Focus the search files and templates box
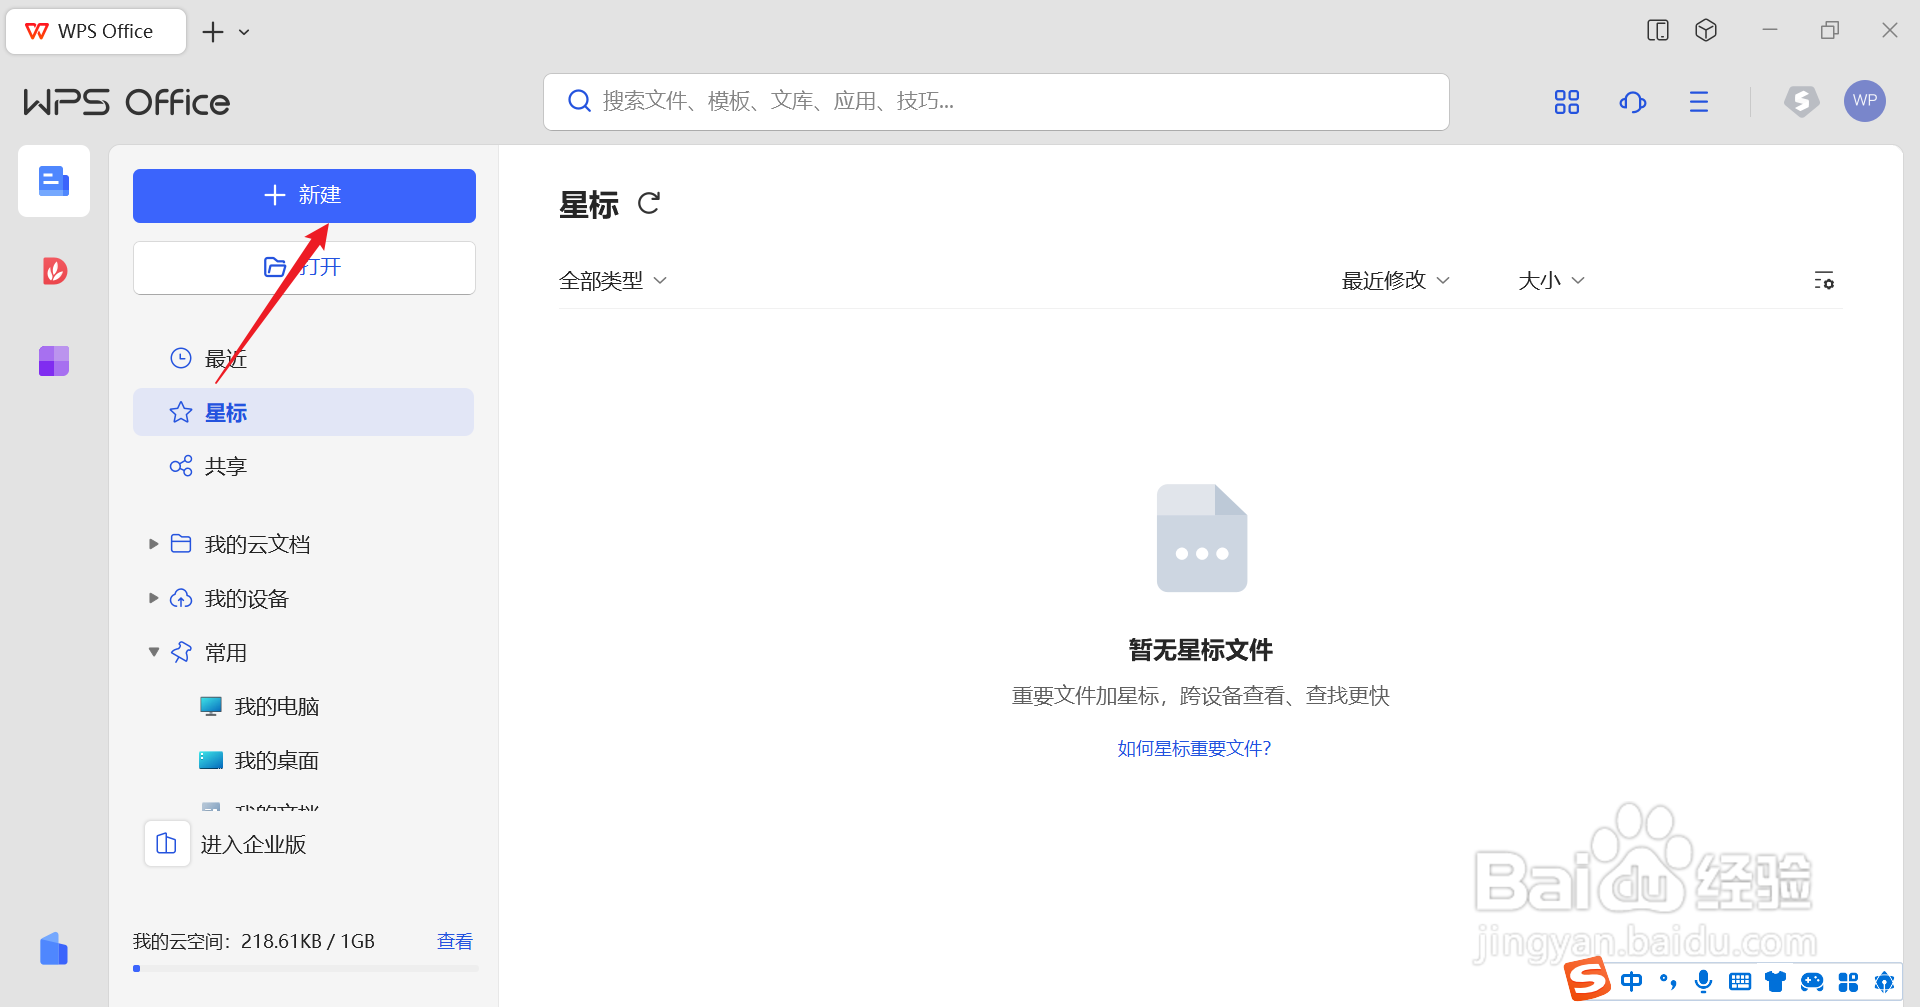Image resolution: width=1920 pixels, height=1007 pixels. pos(996,101)
